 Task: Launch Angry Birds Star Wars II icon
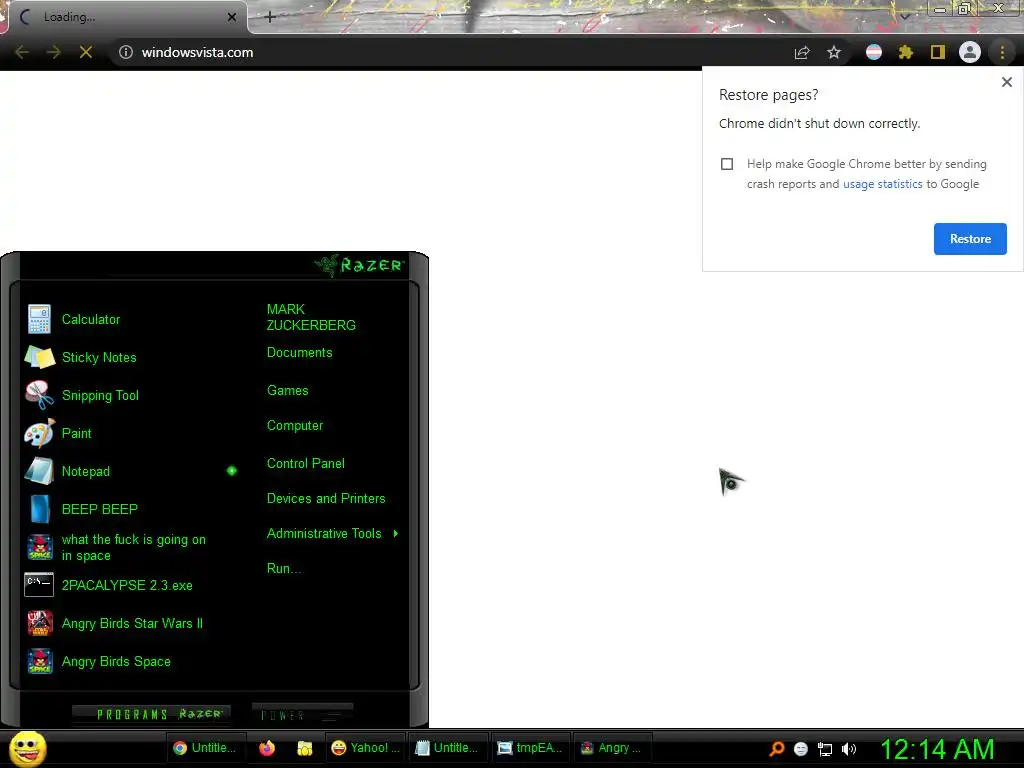[39, 623]
